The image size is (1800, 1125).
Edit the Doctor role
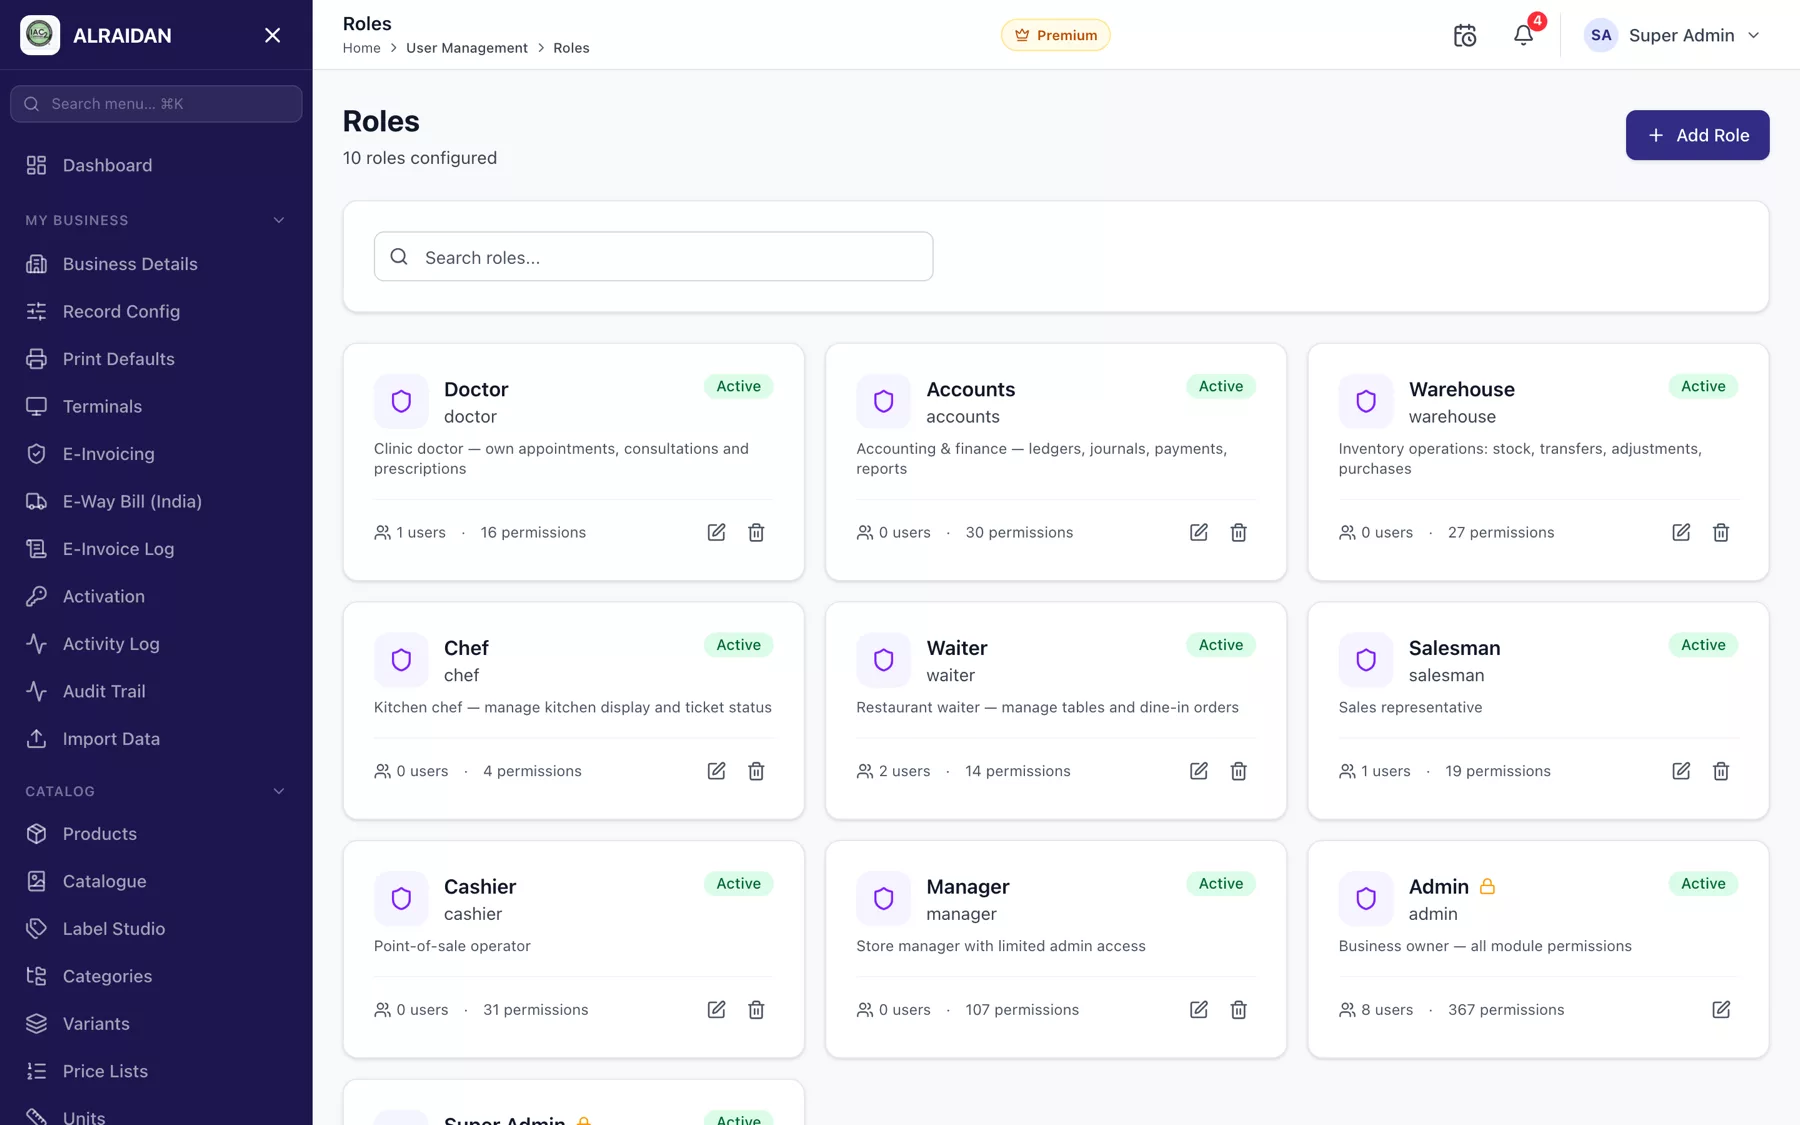[716, 532]
